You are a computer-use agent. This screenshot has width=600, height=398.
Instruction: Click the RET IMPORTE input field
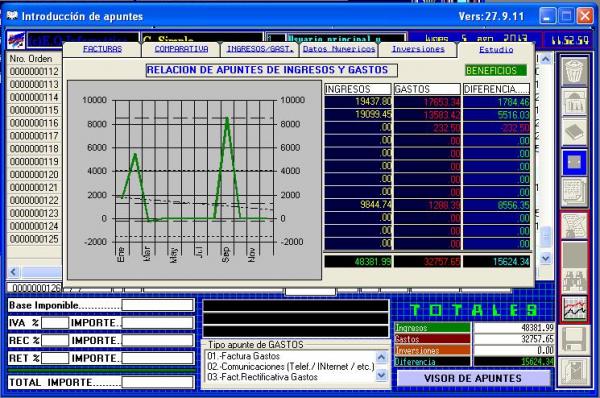tap(157, 358)
